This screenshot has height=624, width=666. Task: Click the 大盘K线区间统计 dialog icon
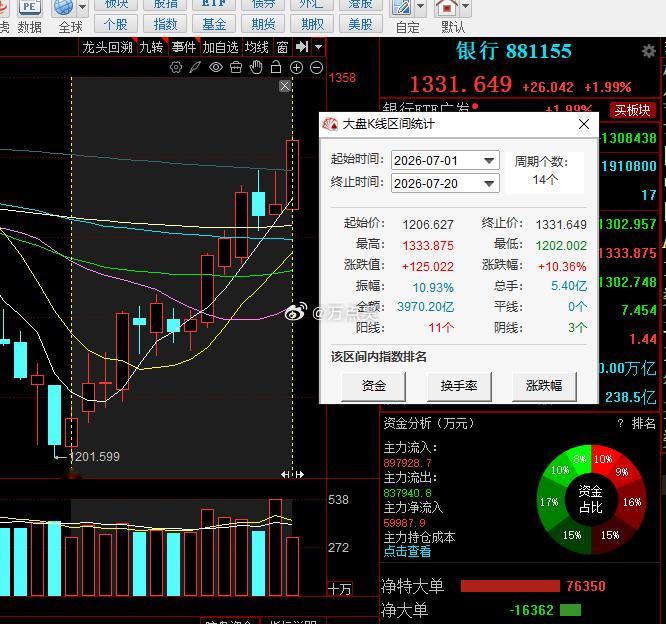[330, 124]
